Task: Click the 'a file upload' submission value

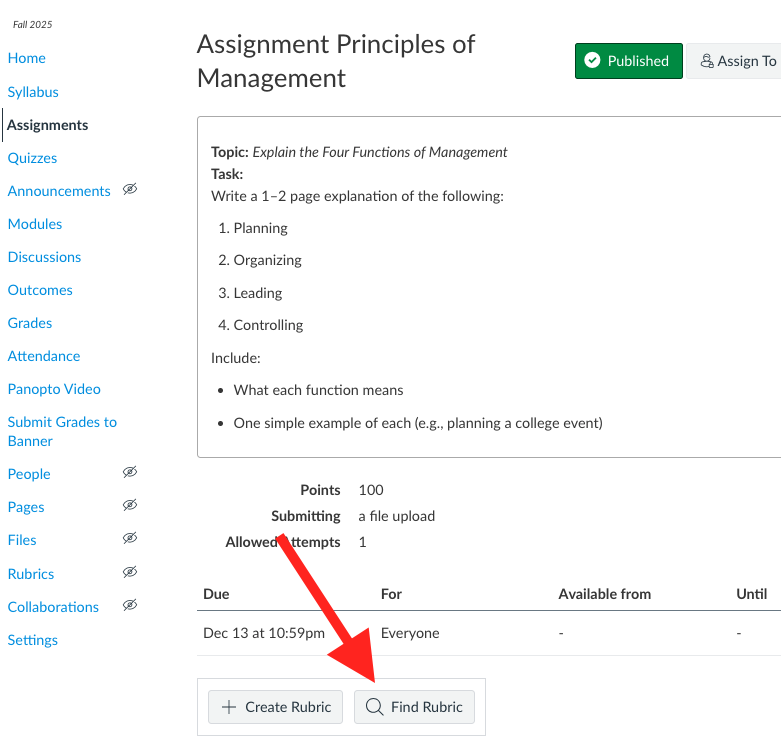Action: (x=396, y=516)
